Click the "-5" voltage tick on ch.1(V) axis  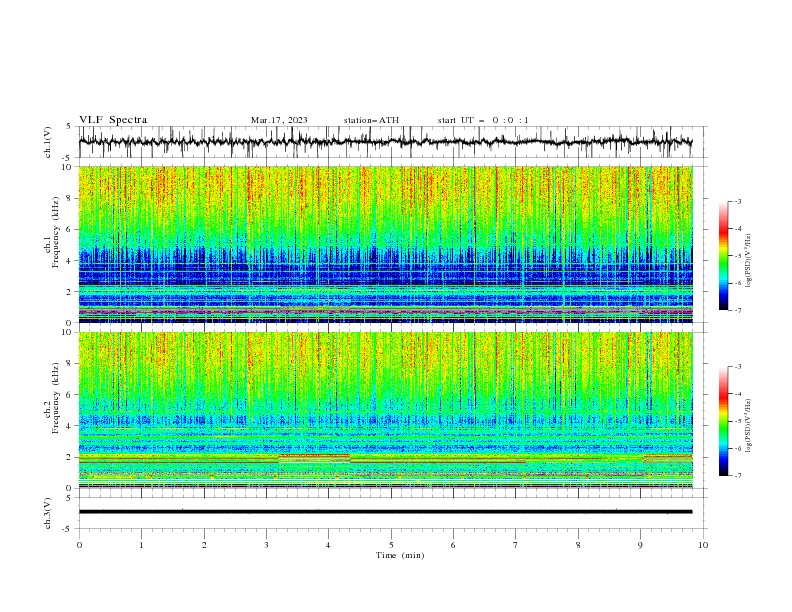click(68, 158)
